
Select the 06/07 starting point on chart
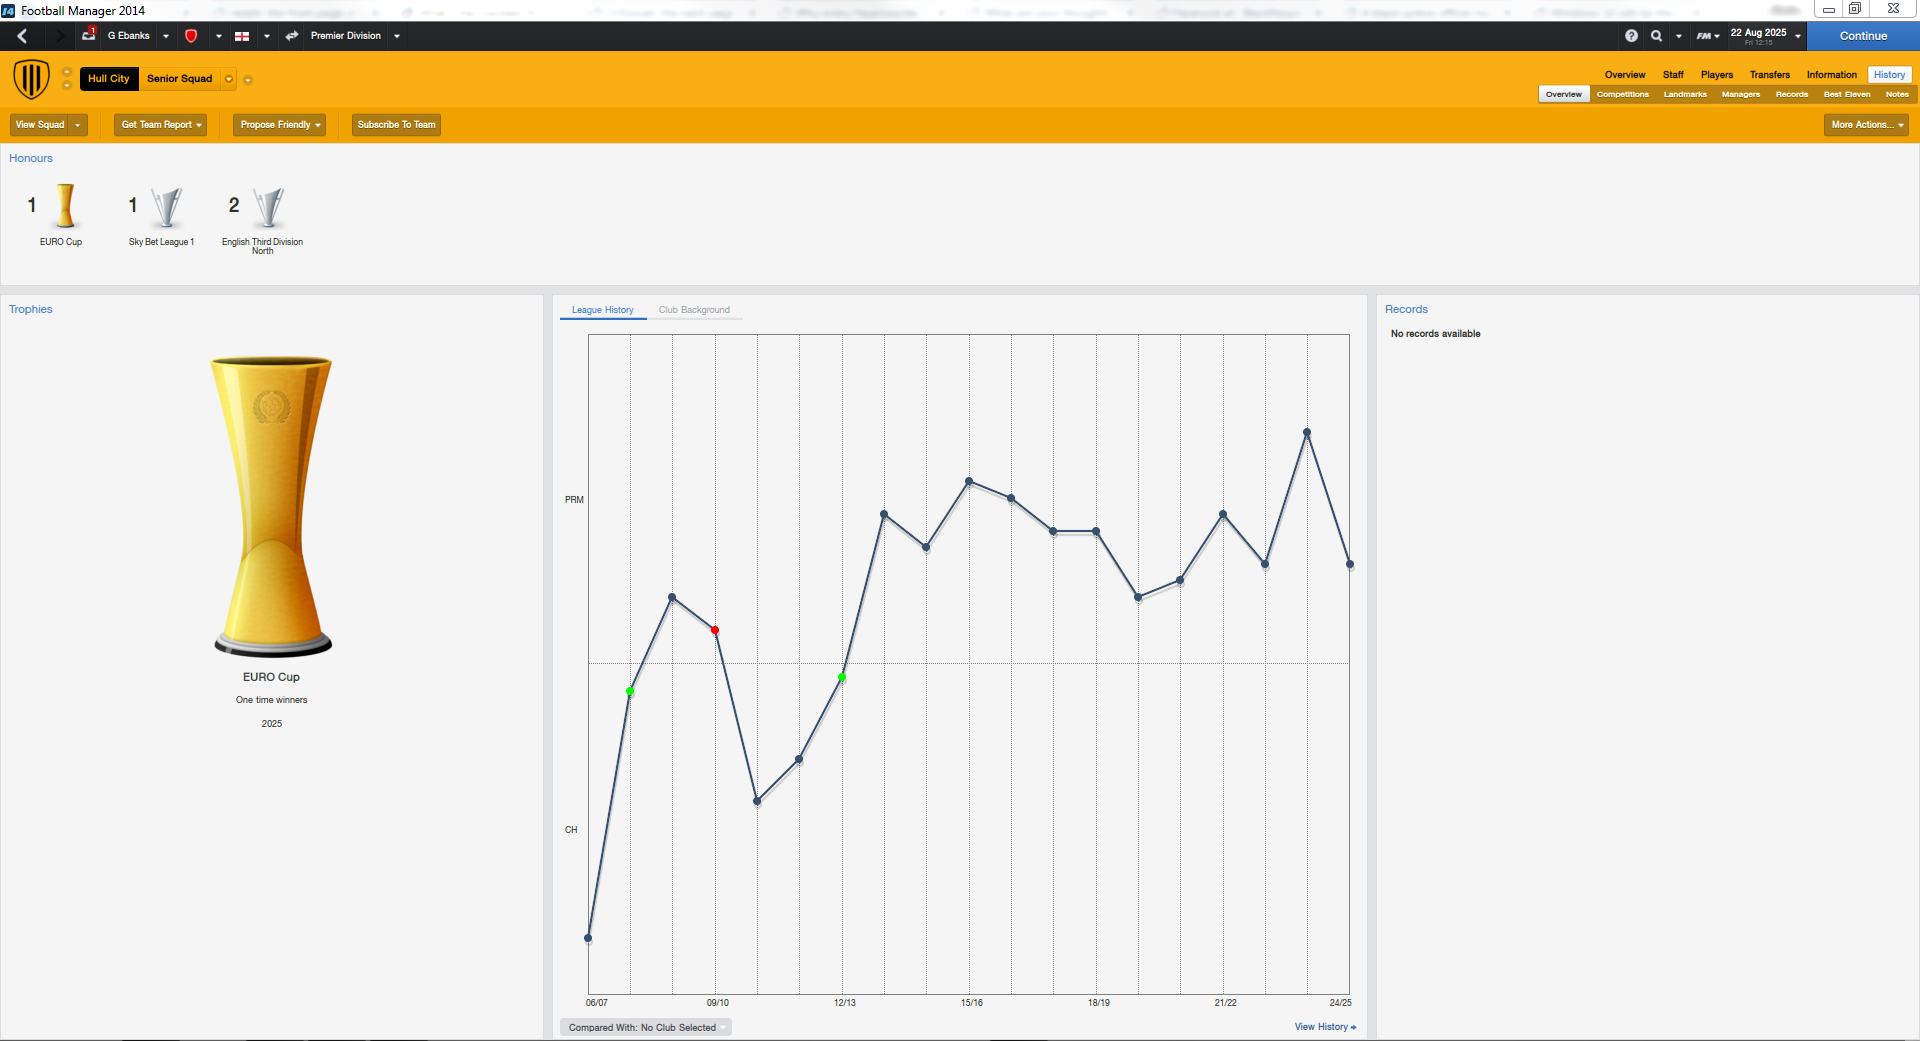tap(588, 938)
